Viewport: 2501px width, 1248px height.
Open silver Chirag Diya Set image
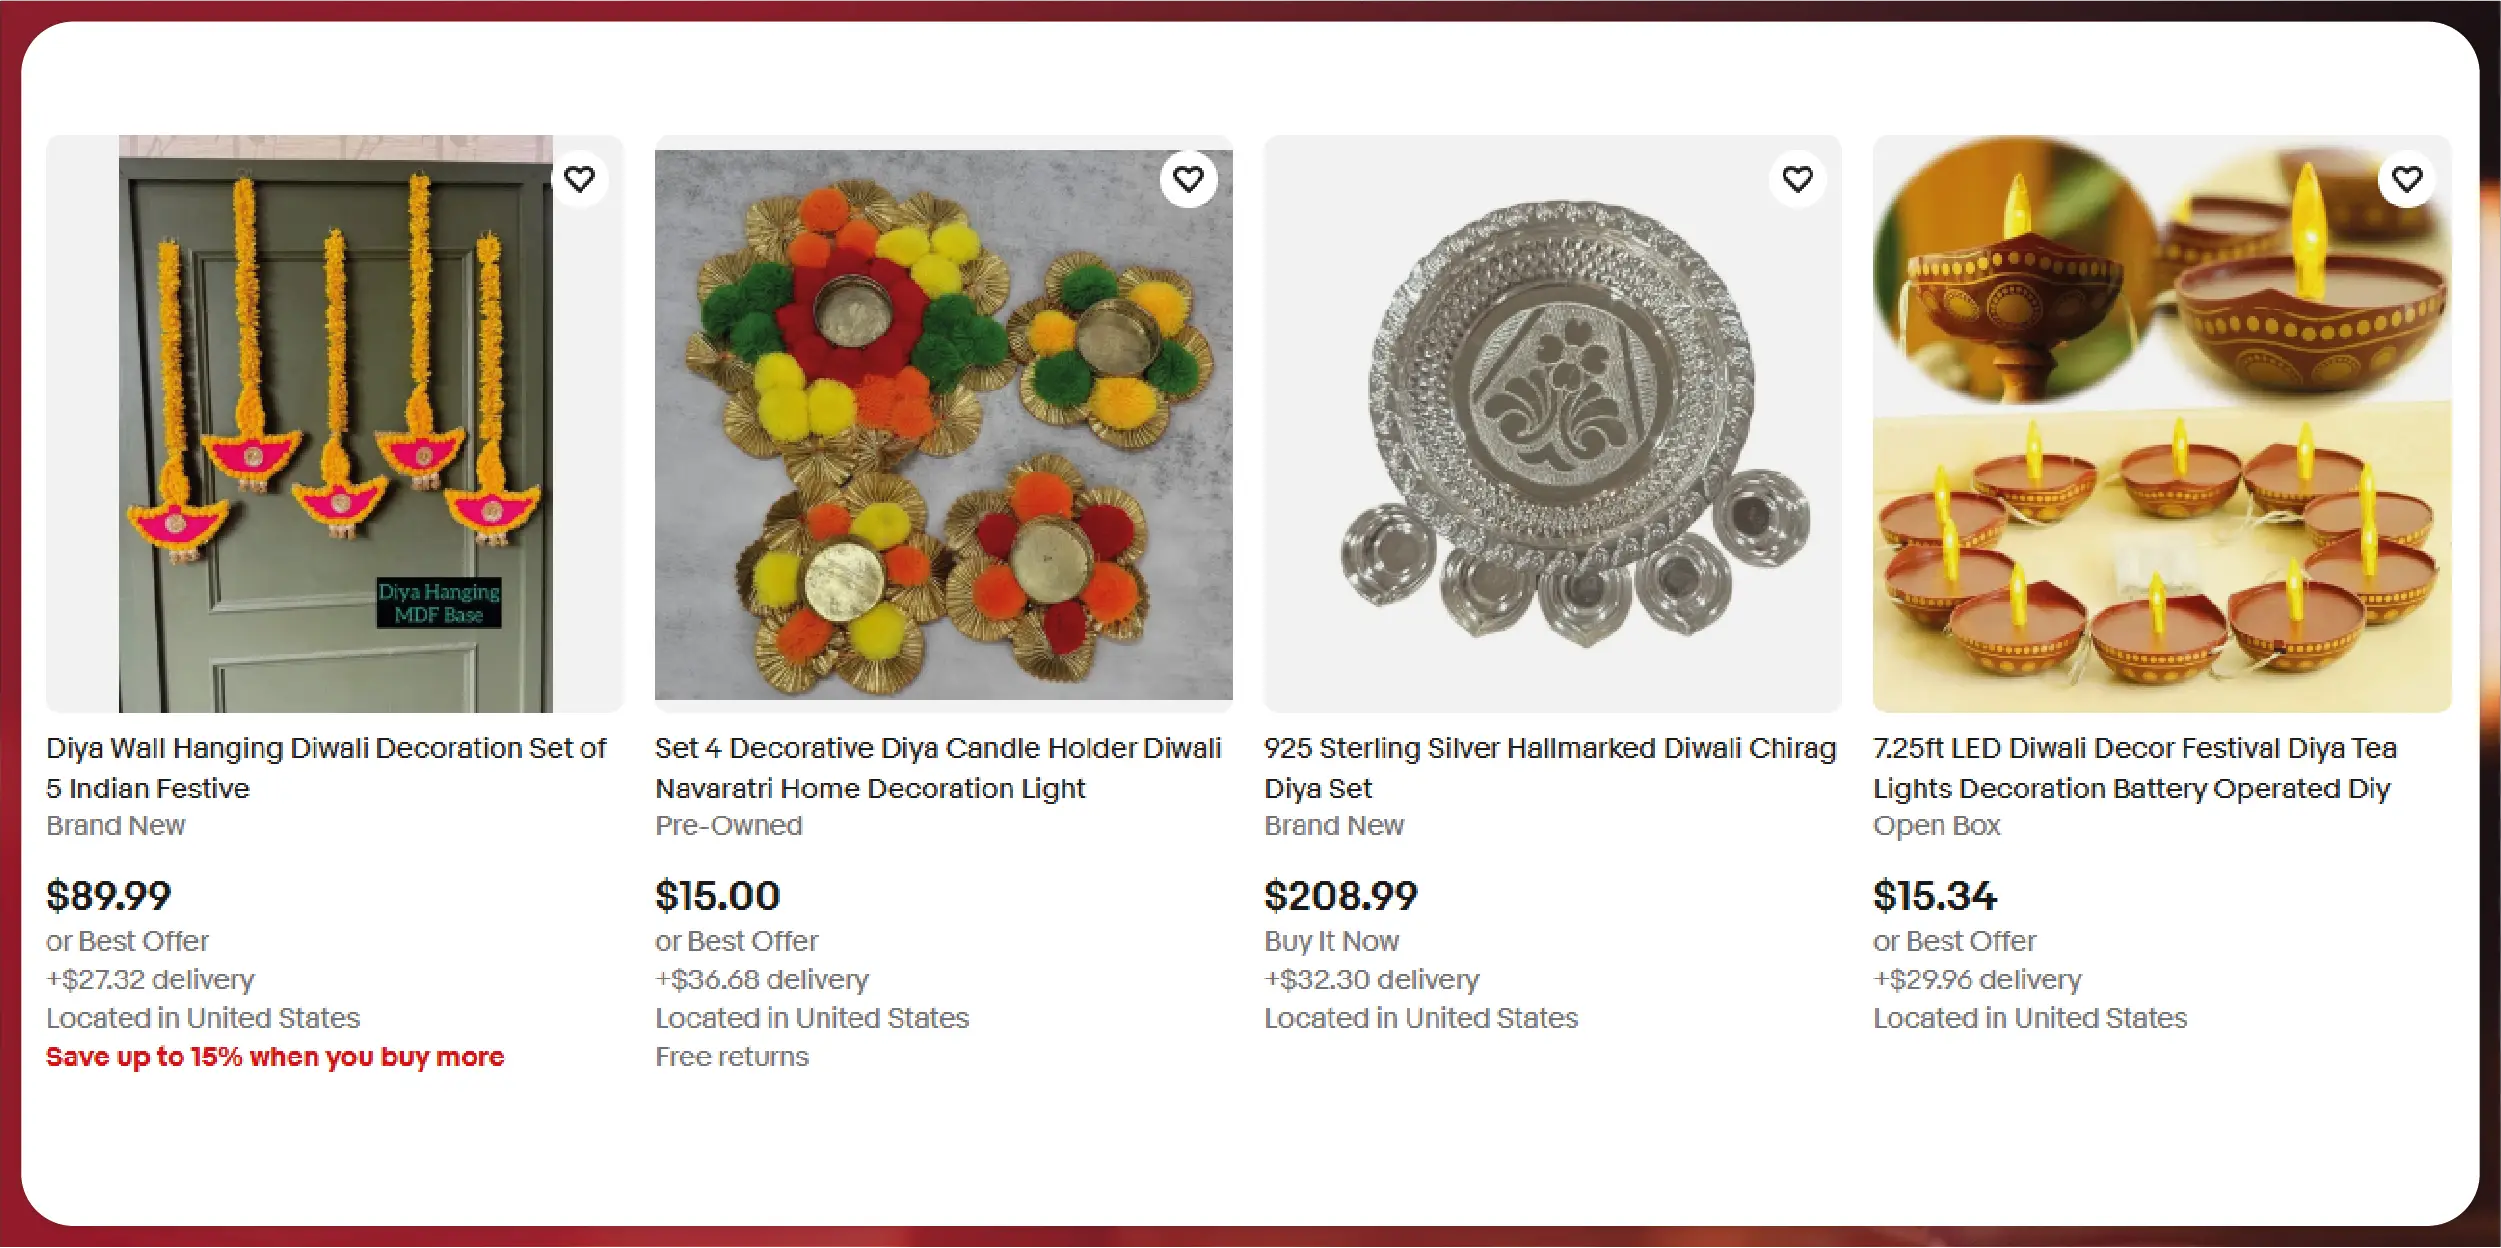1552,424
